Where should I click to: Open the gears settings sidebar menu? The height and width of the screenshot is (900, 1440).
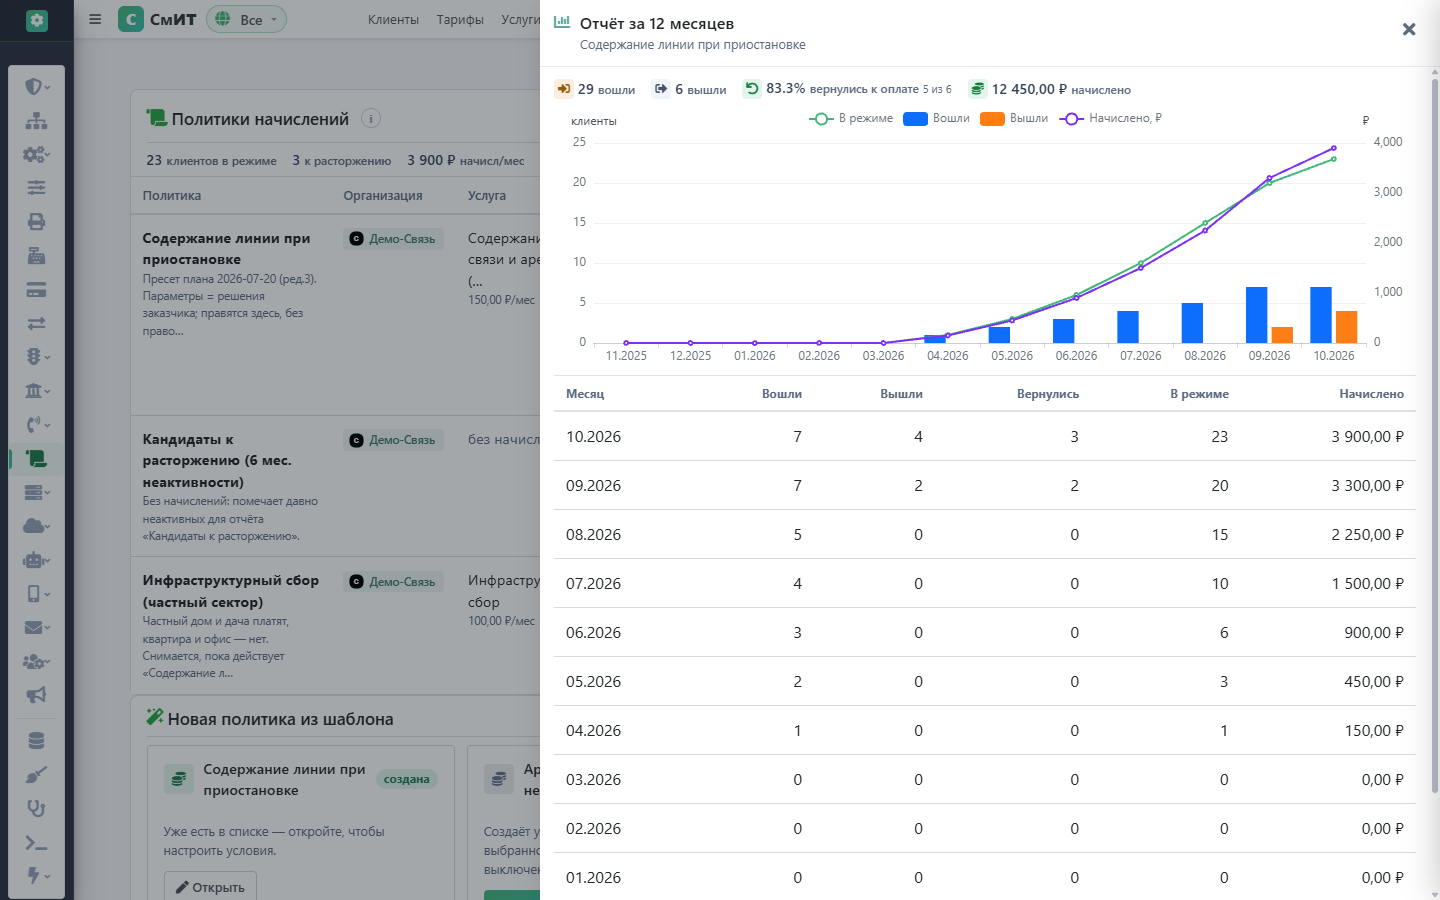pos(36,155)
